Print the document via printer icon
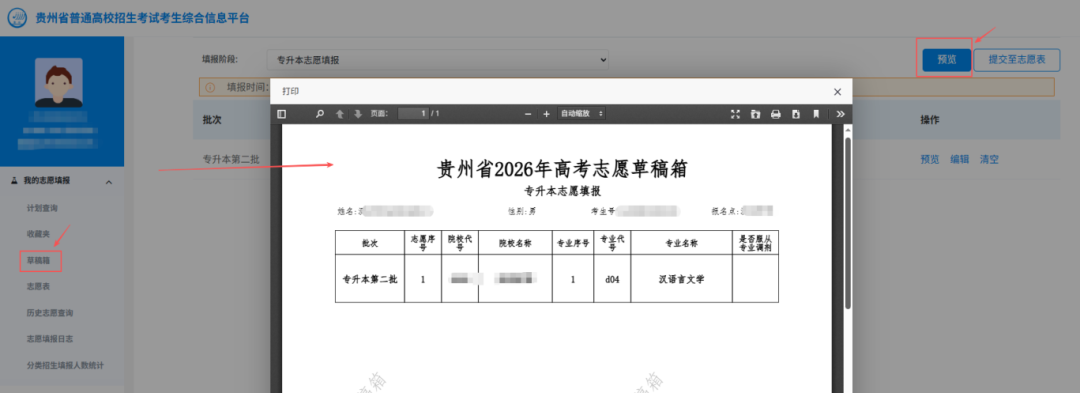This screenshot has height=393, width=1080. 776,114
